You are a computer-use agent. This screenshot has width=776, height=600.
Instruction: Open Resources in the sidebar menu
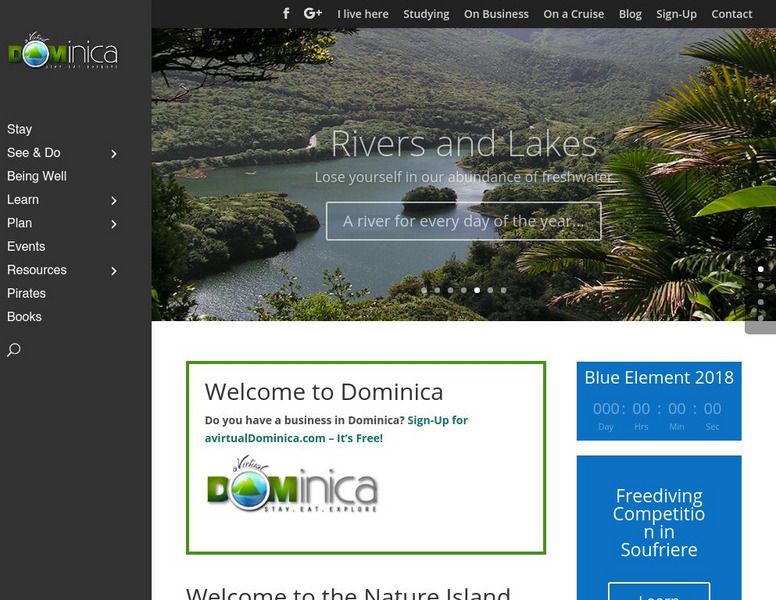pyautogui.click(x=37, y=270)
